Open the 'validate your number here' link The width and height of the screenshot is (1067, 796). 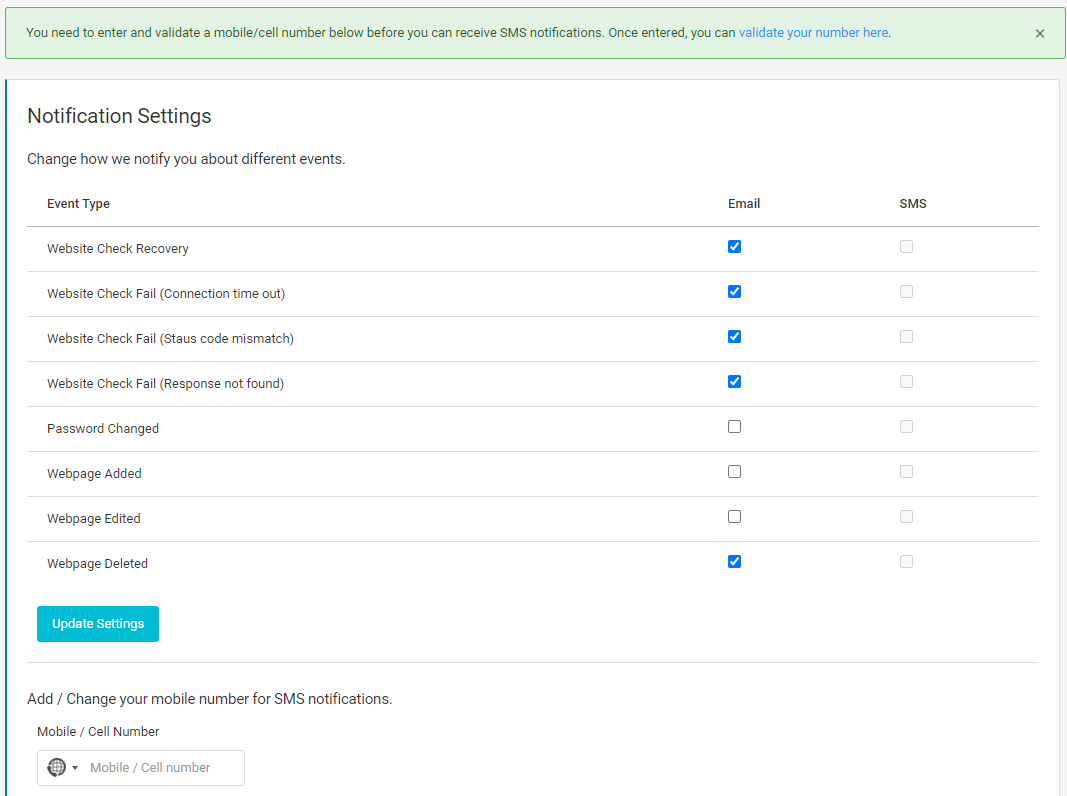coord(813,33)
